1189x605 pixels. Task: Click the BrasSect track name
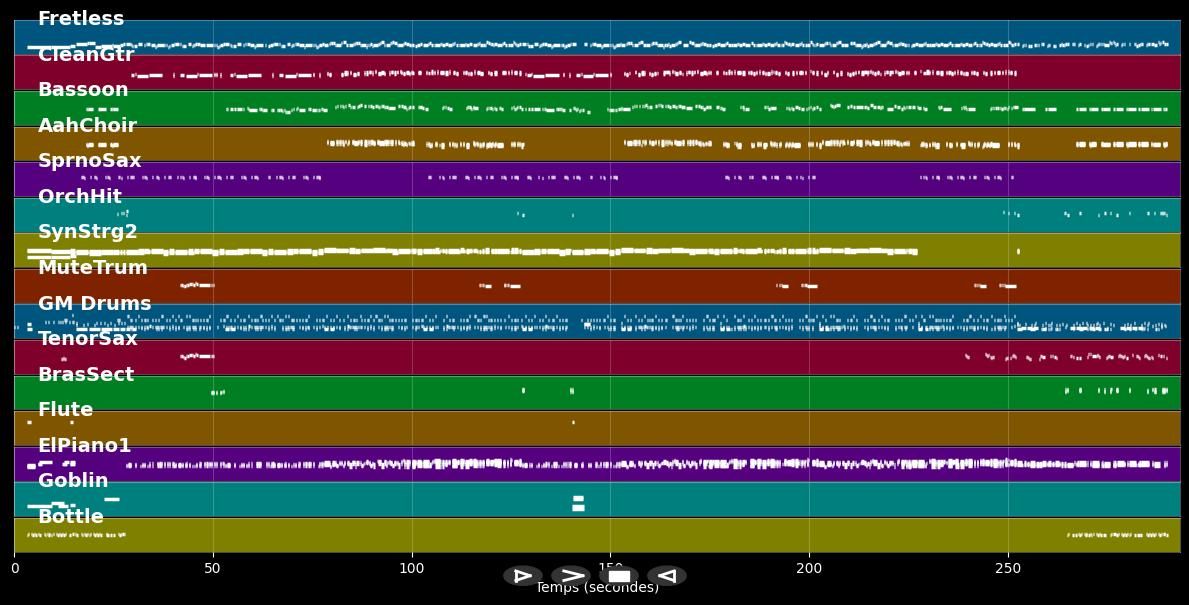(x=86, y=375)
